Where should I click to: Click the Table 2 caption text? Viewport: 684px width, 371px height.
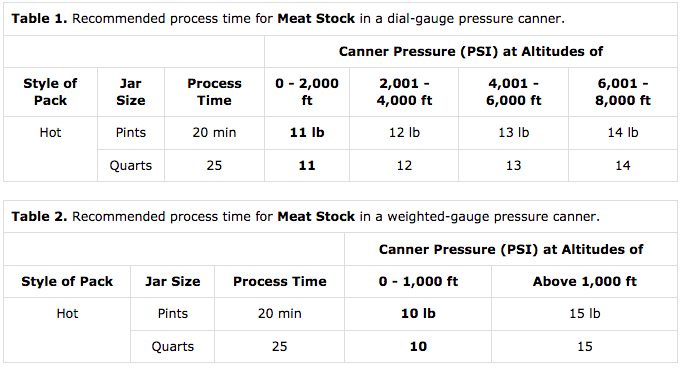[x=305, y=216]
